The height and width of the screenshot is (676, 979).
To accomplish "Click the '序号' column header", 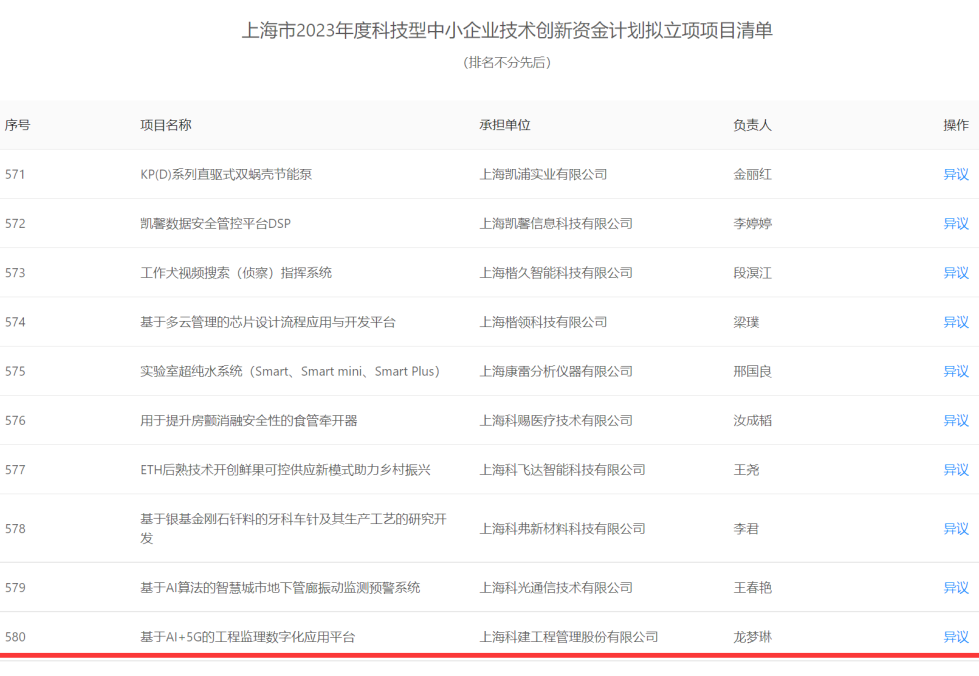I will tap(17, 125).
